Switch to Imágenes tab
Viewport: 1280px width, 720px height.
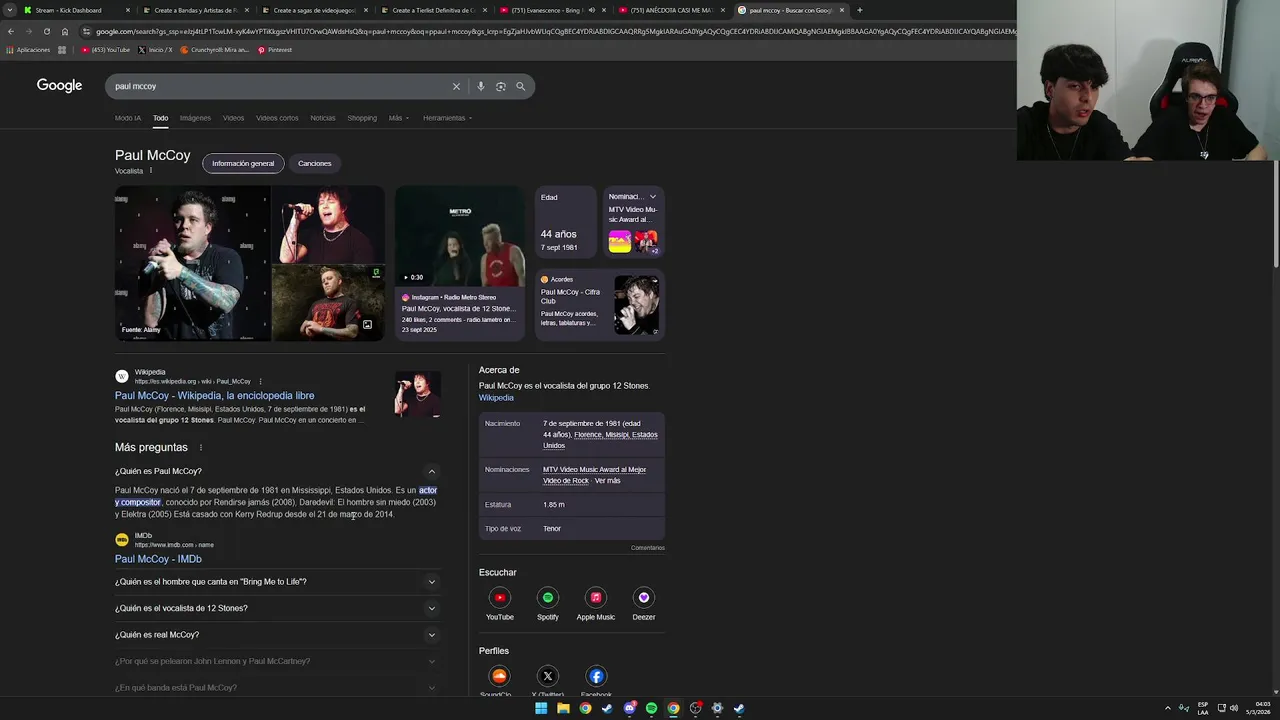(x=195, y=118)
